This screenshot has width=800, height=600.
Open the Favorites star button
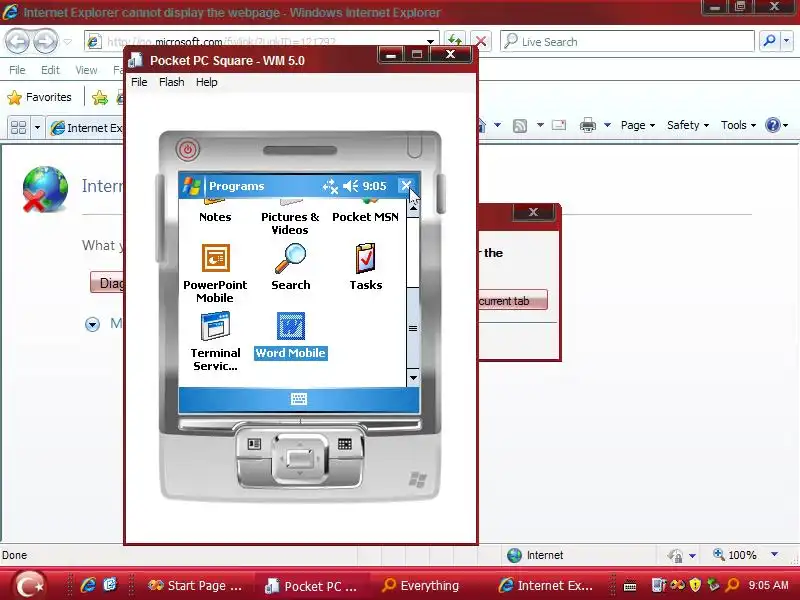[x=39, y=97]
